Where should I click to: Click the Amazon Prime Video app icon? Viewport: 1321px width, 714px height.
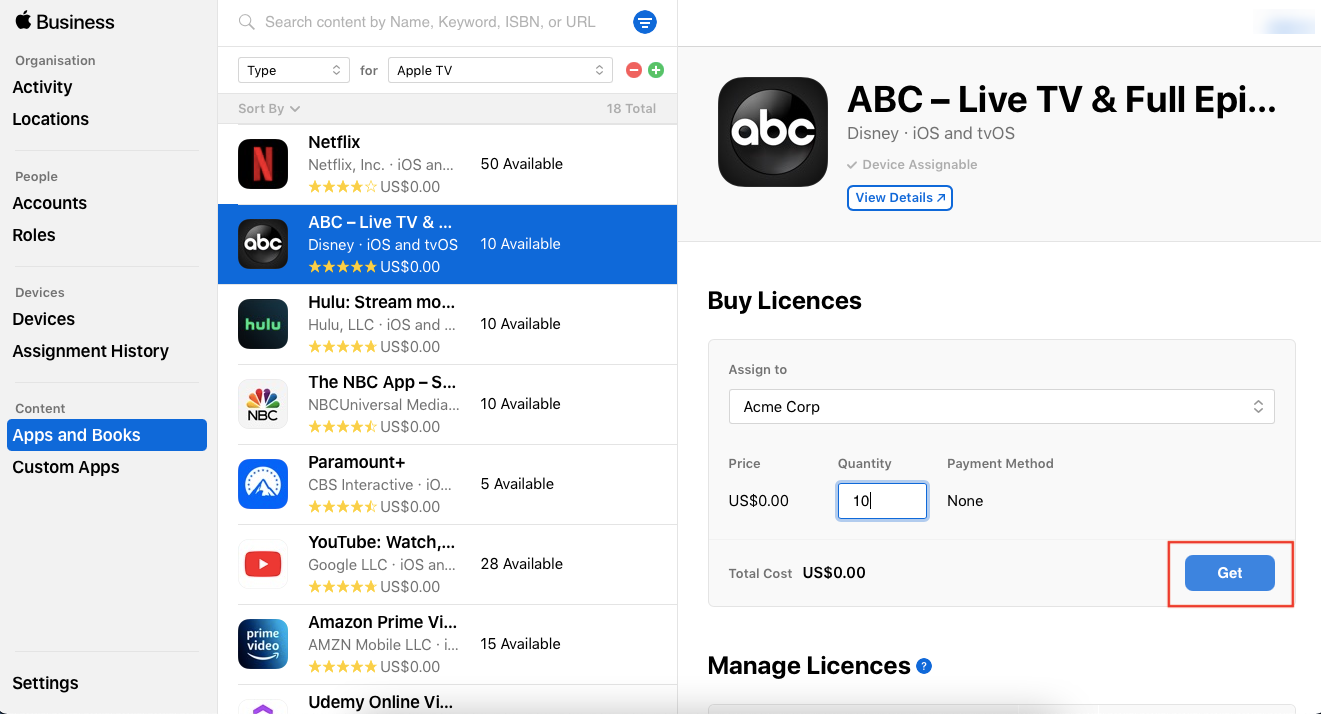[x=263, y=644]
